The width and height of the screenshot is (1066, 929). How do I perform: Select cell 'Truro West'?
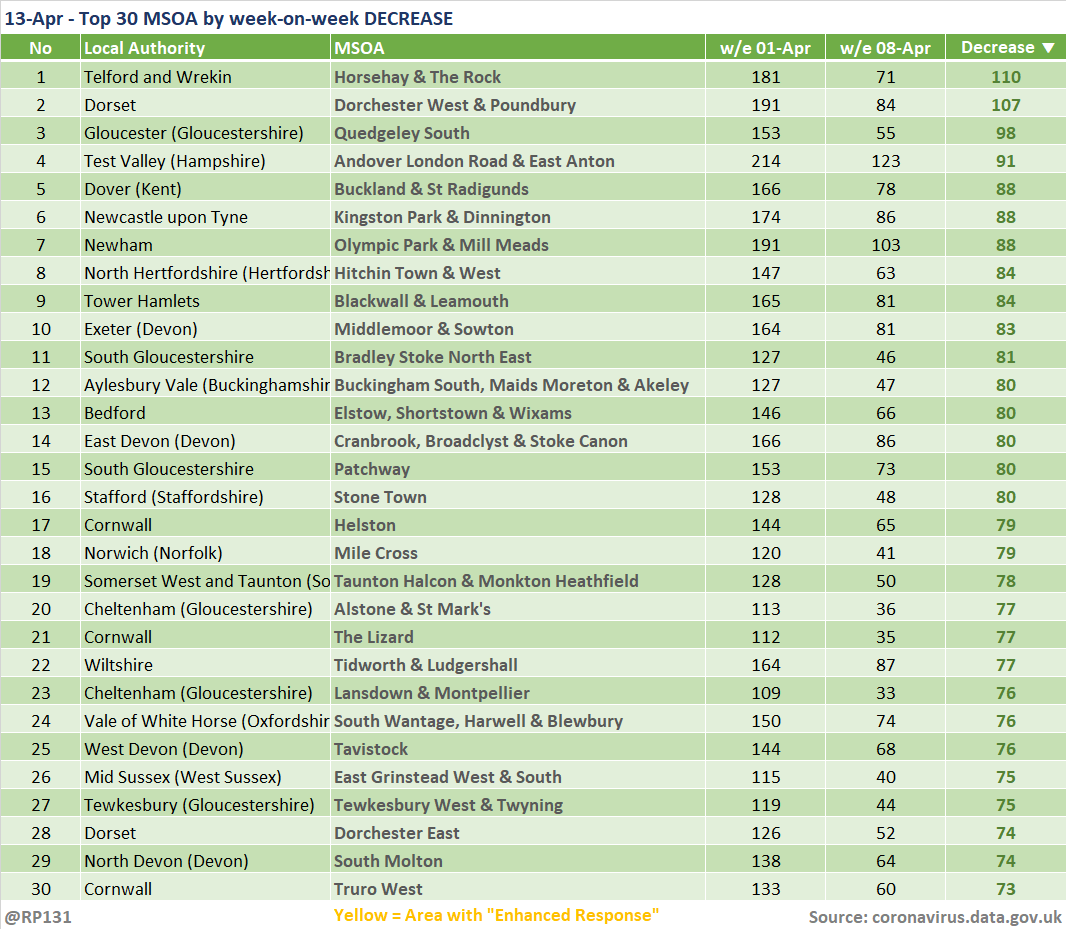click(517, 889)
